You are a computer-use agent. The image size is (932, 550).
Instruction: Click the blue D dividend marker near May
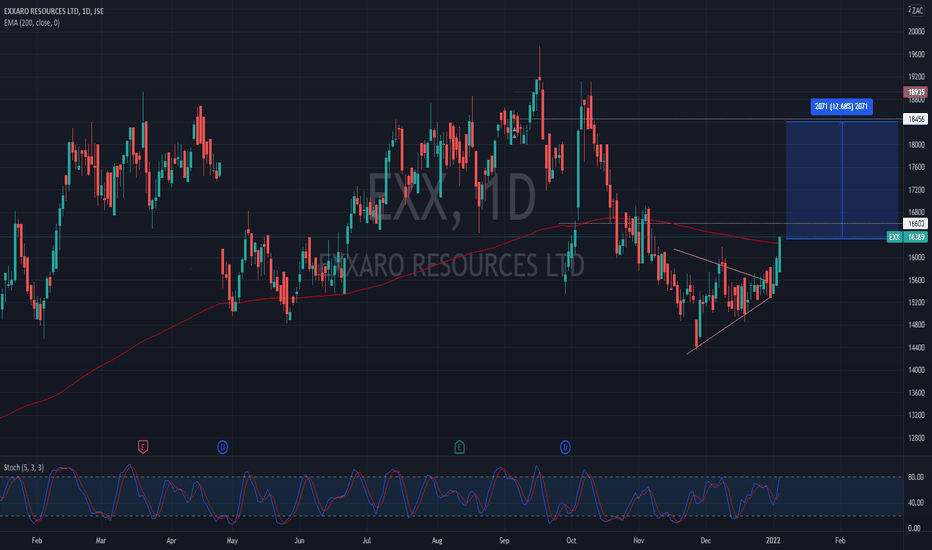[222, 447]
